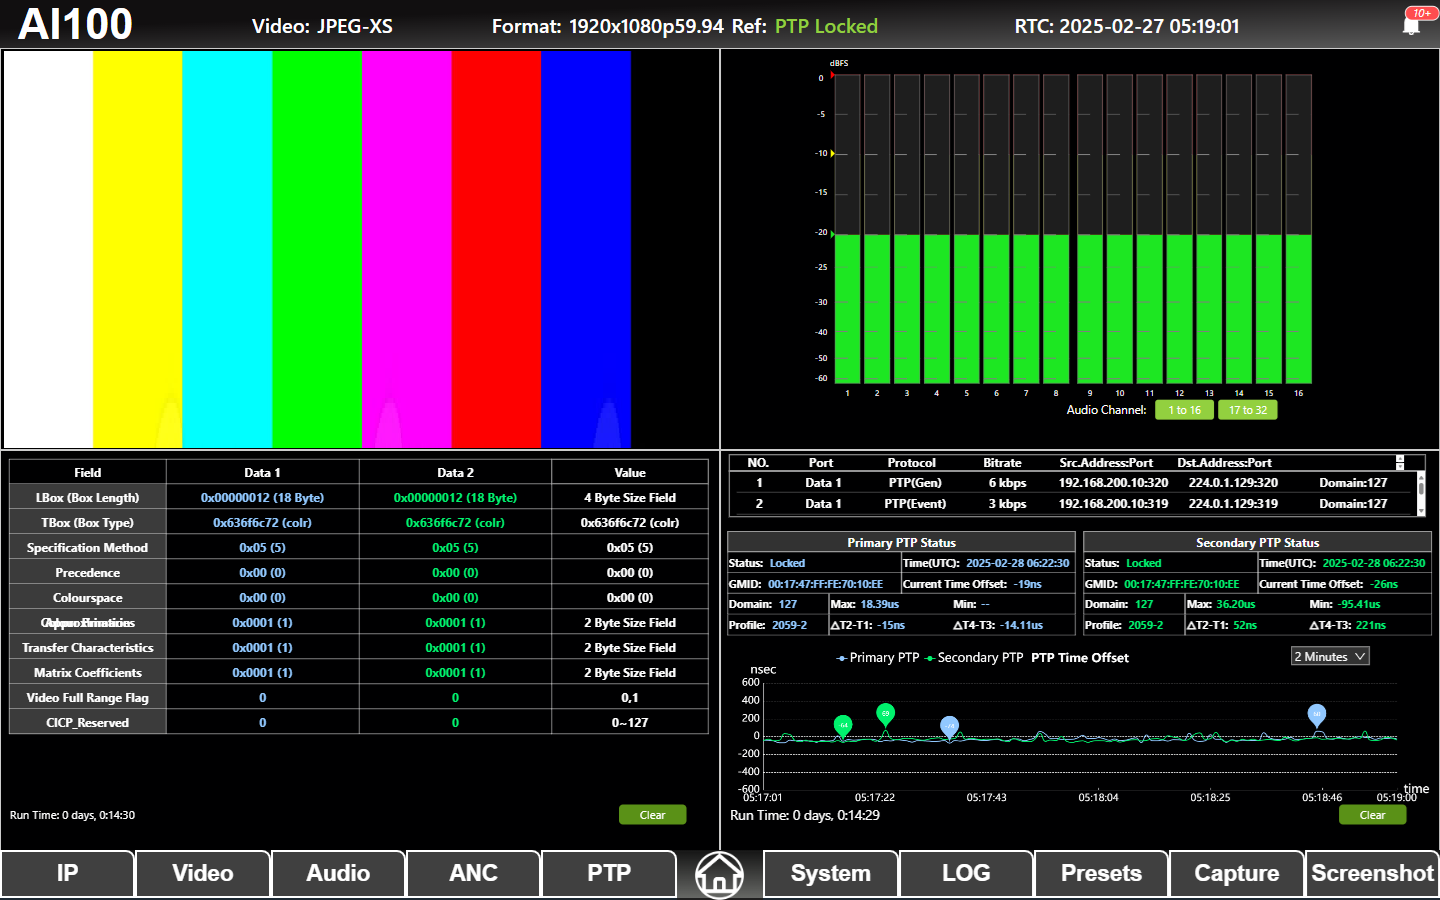Open the Audio tab
Viewport: 1440px width, 900px height.
(338, 873)
